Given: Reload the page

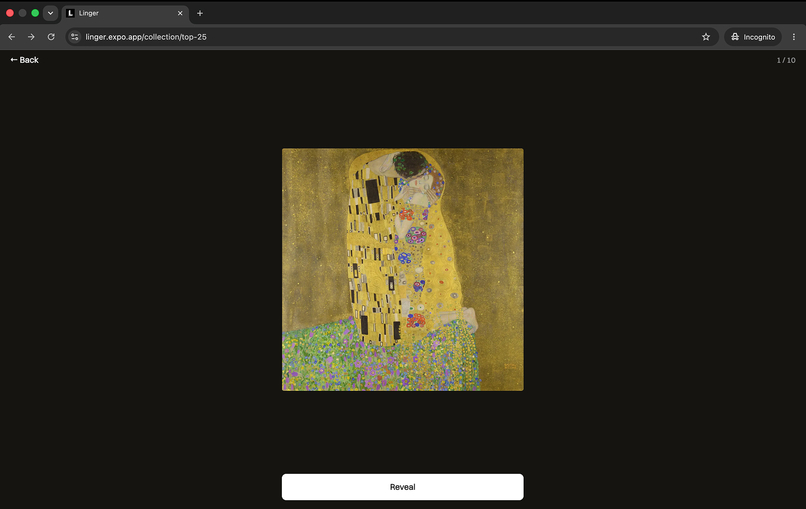Looking at the screenshot, I should 51,37.
